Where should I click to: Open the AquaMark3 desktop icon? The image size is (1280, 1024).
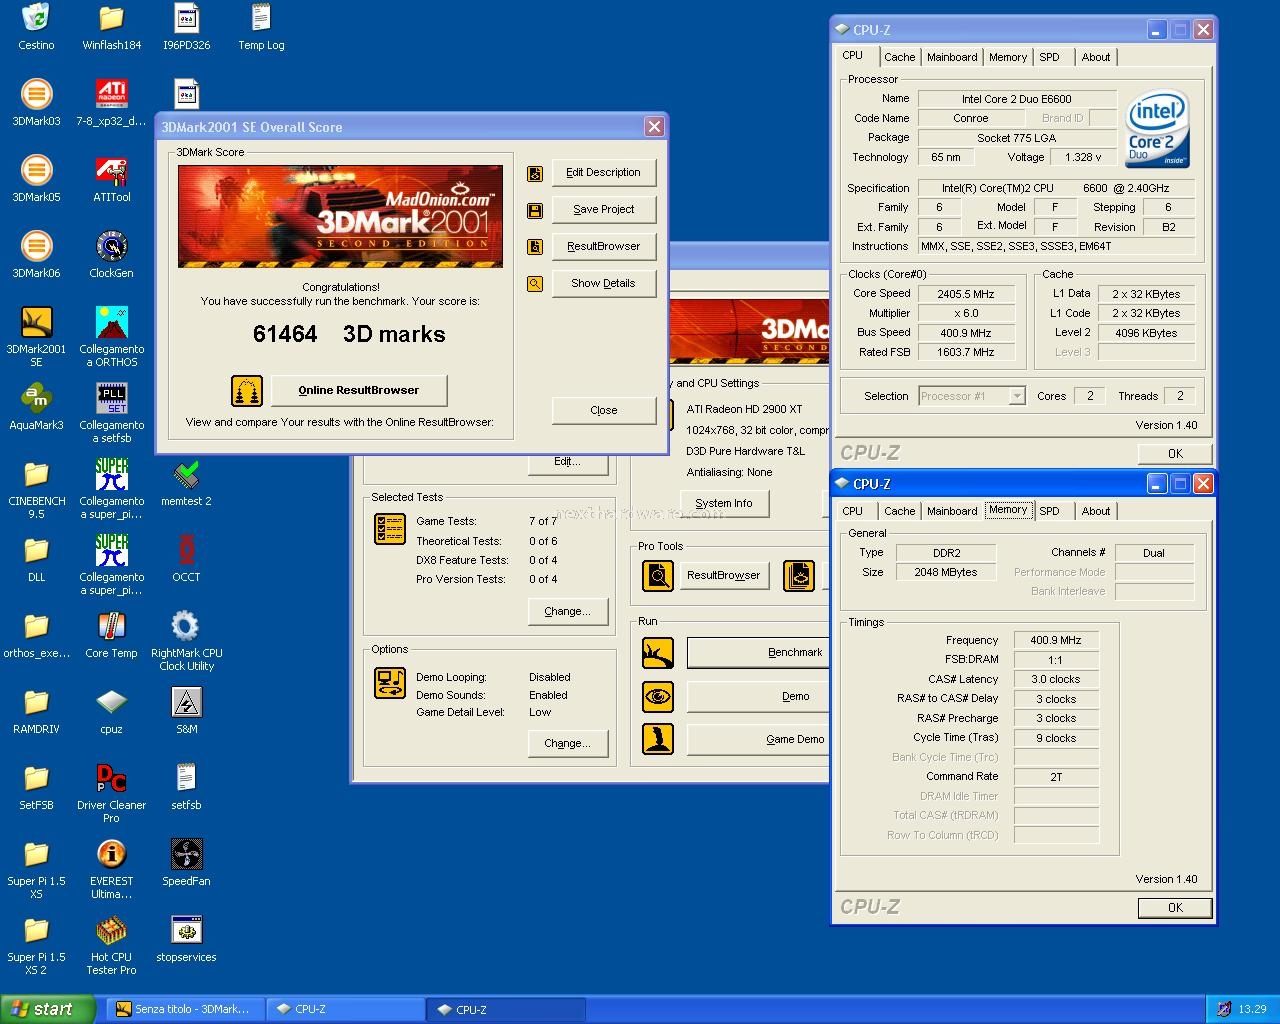pyautogui.click(x=36, y=398)
